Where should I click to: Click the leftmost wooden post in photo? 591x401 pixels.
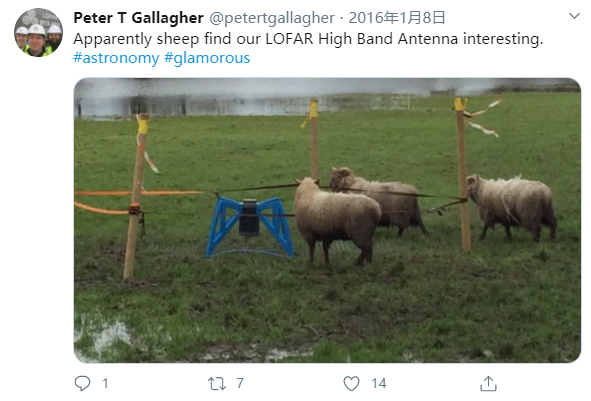[x=136, y=196]
